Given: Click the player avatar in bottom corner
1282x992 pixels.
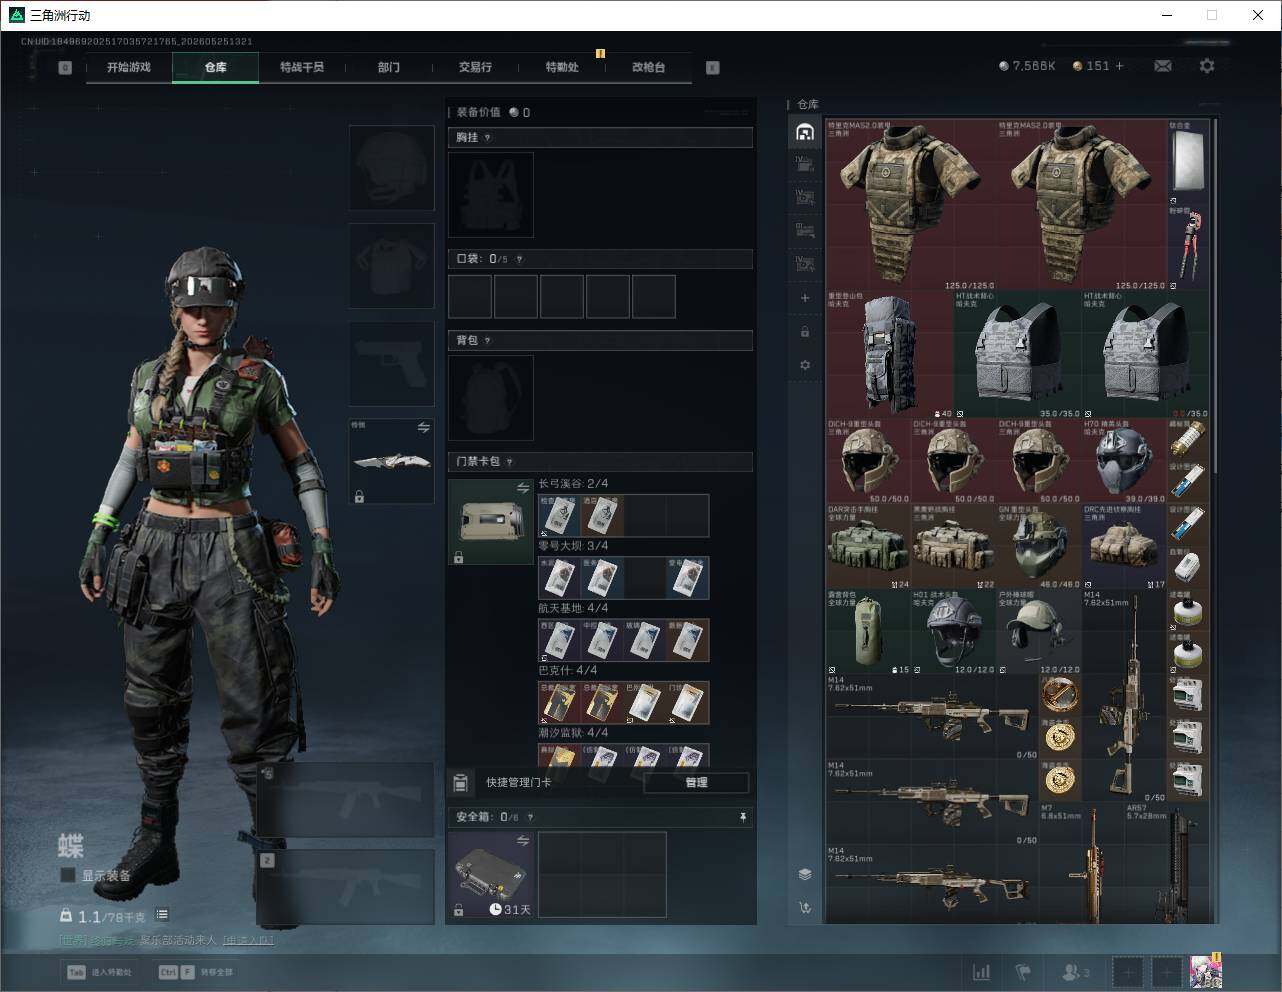Looking at the screenshot, I should [x=1206, y=971].
